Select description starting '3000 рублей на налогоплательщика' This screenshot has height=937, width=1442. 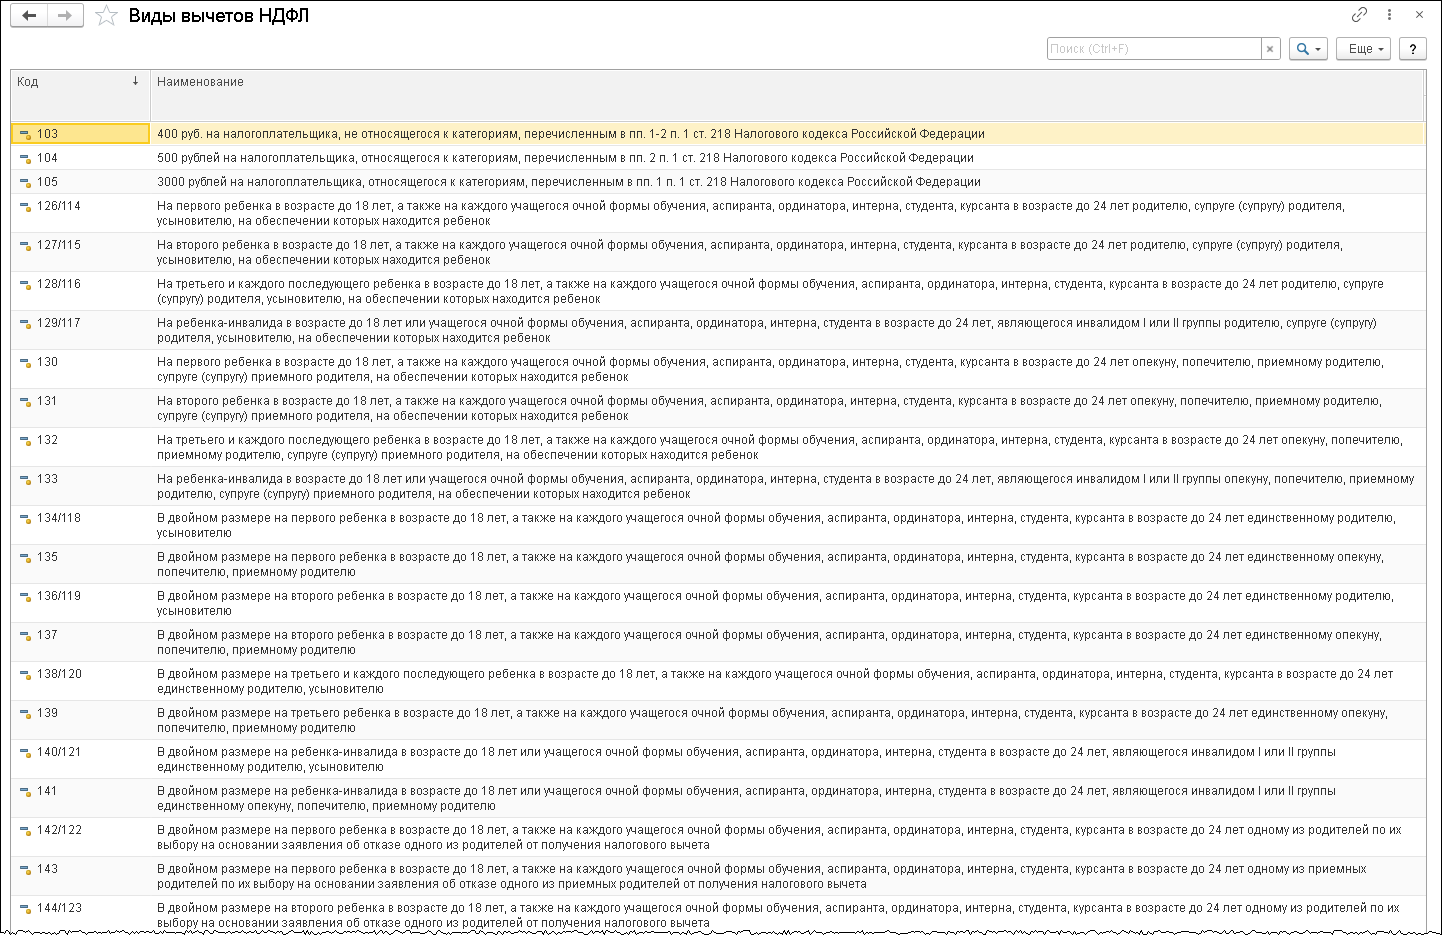(x=569, y=182)
